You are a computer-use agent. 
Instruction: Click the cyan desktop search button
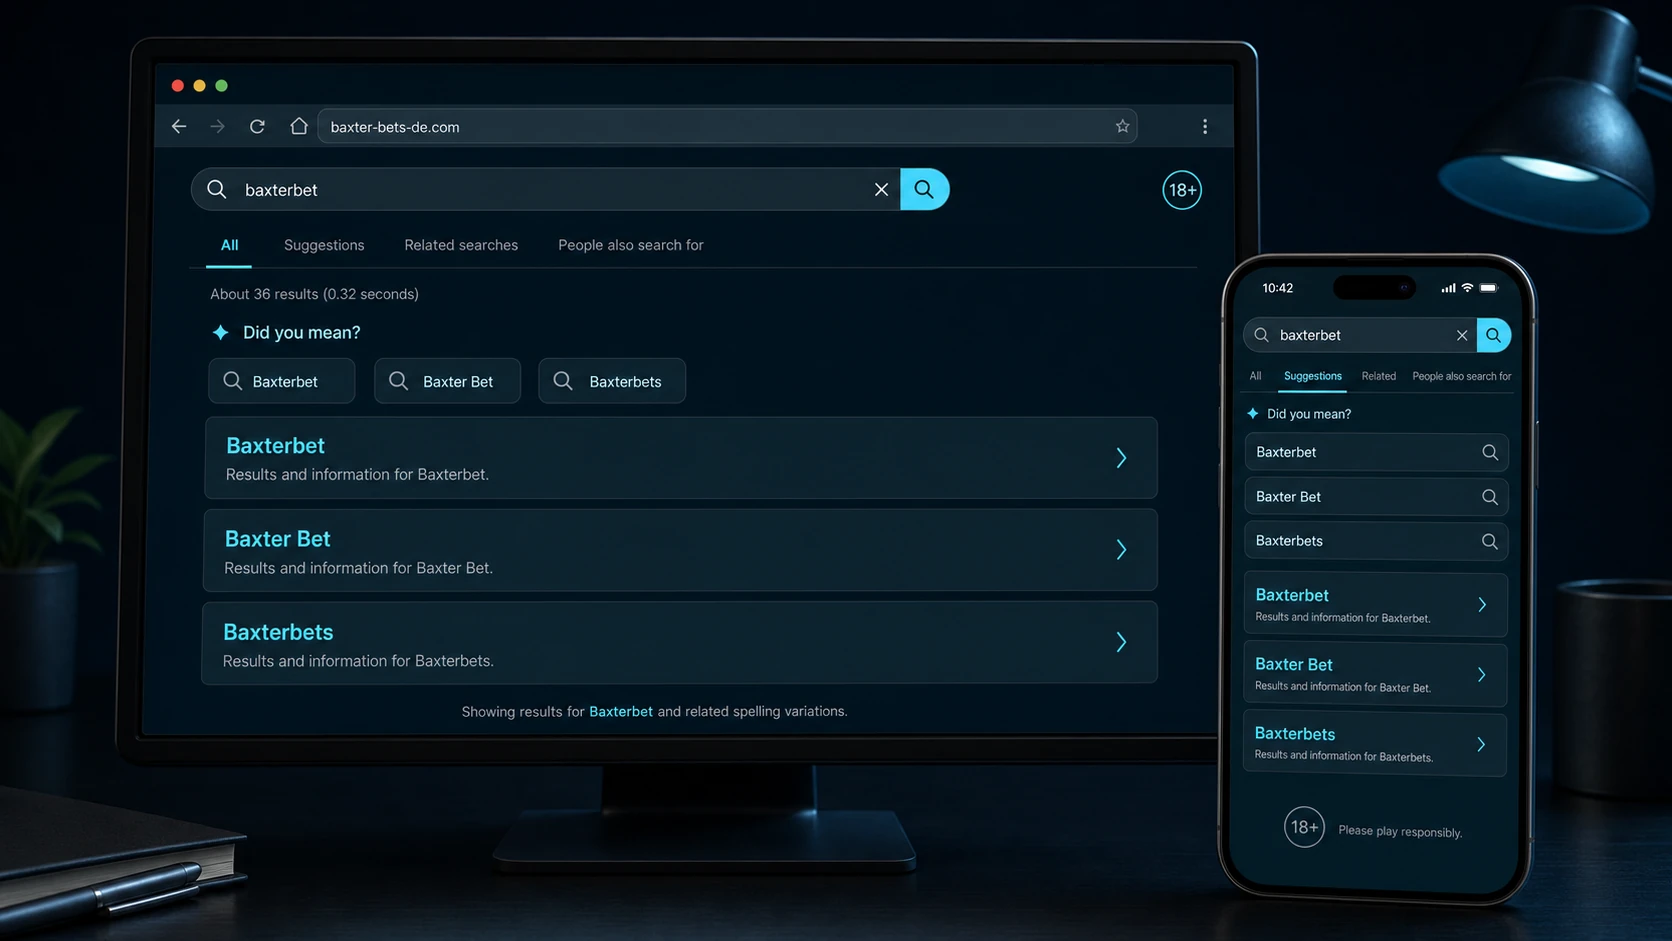(x=924, y=189)
